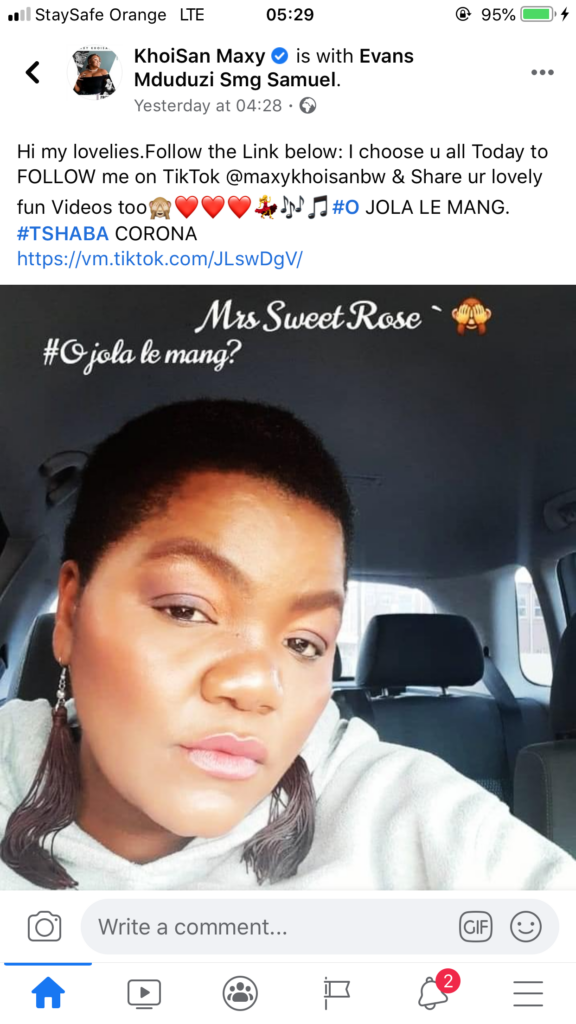The width and height of the screenshot is (576, 1024).
Task: Open Evans Mduduzi Smg Samuel profile
Action: click(274, 68)
